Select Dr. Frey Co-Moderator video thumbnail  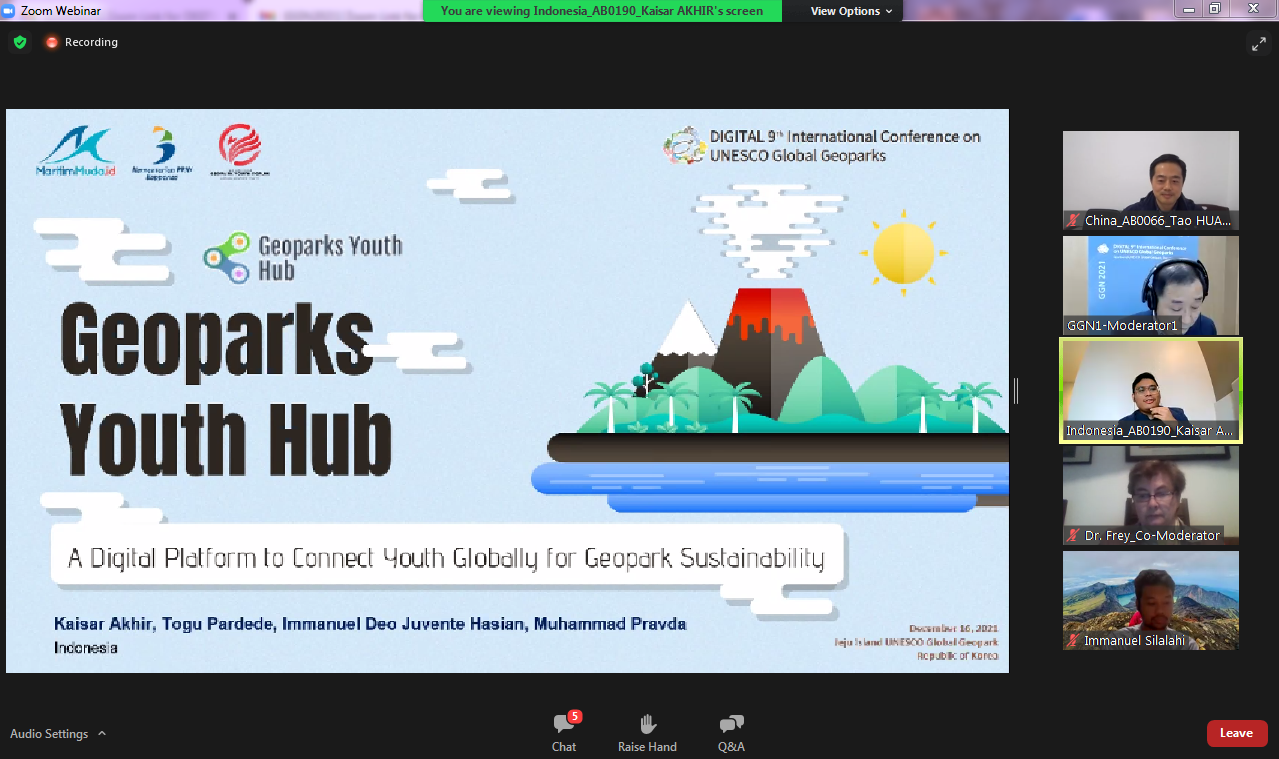point(1150,494)
